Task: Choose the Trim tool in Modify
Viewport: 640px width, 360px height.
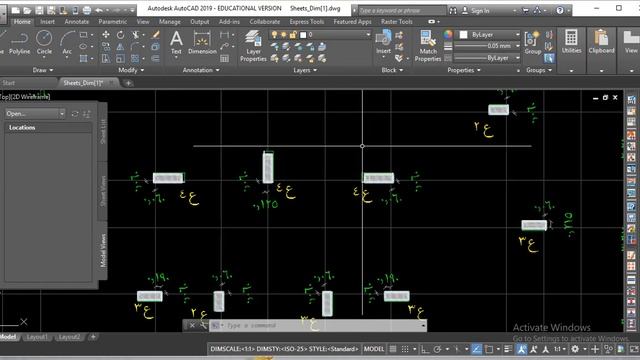Action: [136, 35]
